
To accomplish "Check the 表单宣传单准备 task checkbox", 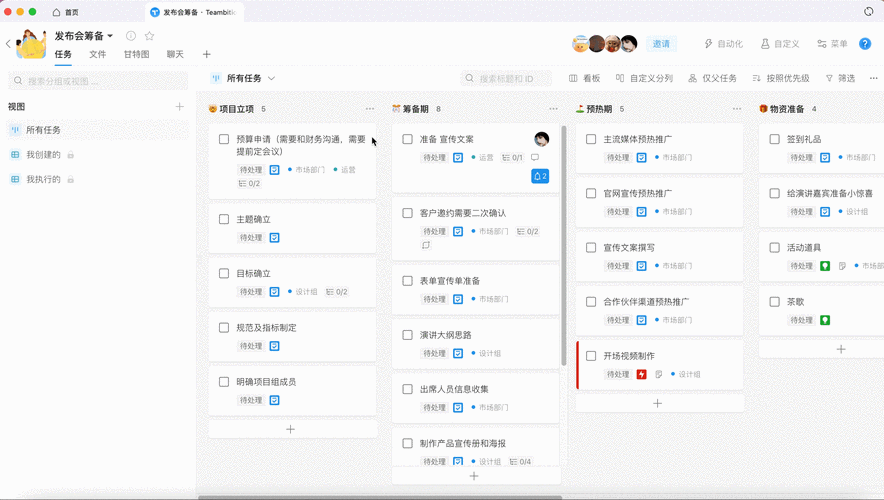I will 408,281.
